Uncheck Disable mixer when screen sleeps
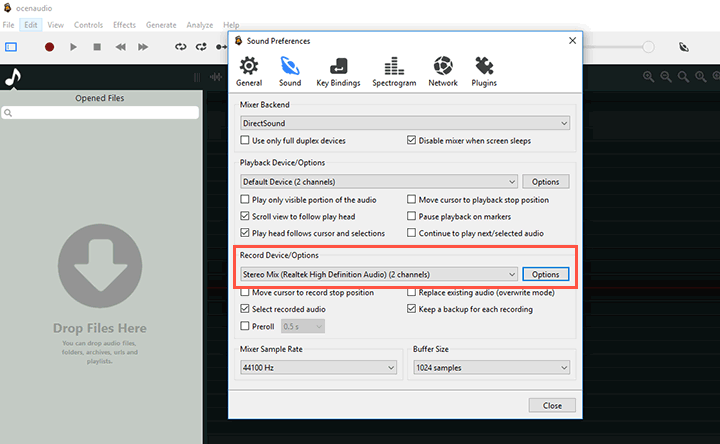The height and width of the screenshot is (444, 720). click(411, 140)
